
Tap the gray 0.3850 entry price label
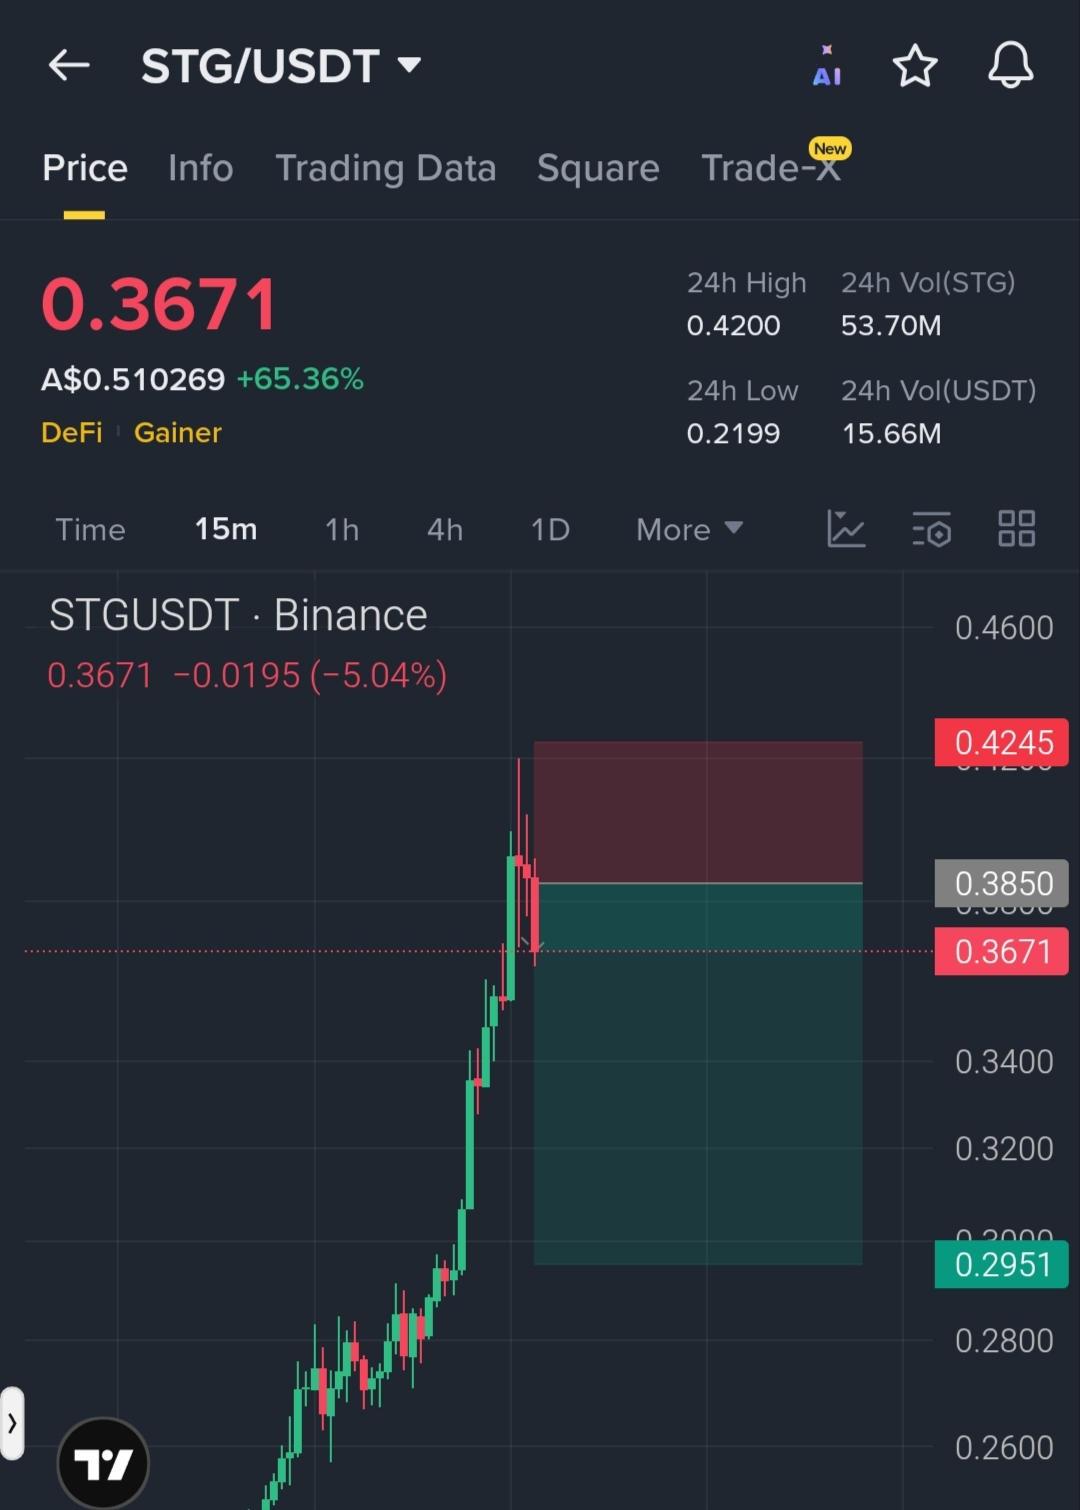1001,884
